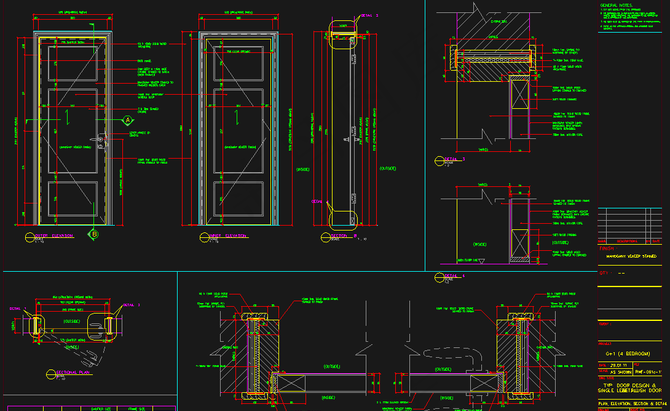The height and width of the screenshot is (411, 670).
Task: Click the "FINISH :" label in title block
Action: 608,248
